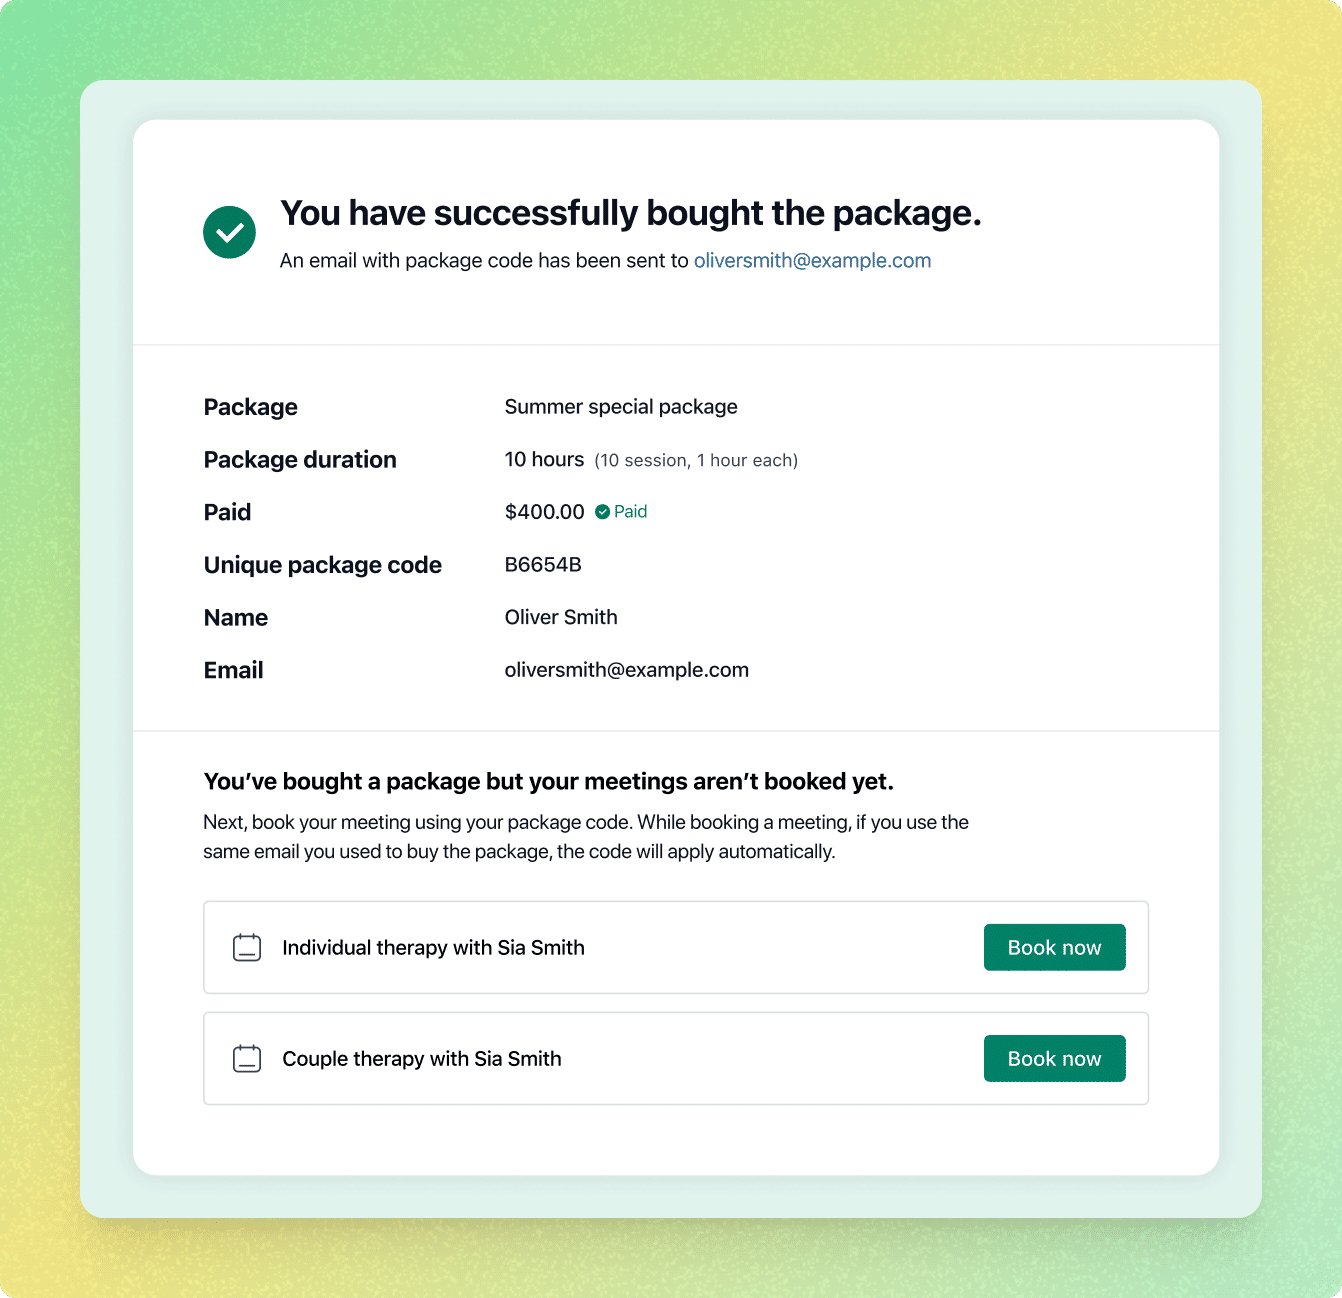Click the session breakdown note in parentheses
This screenshot has height=1298, width=1342.
click(696, 460)
